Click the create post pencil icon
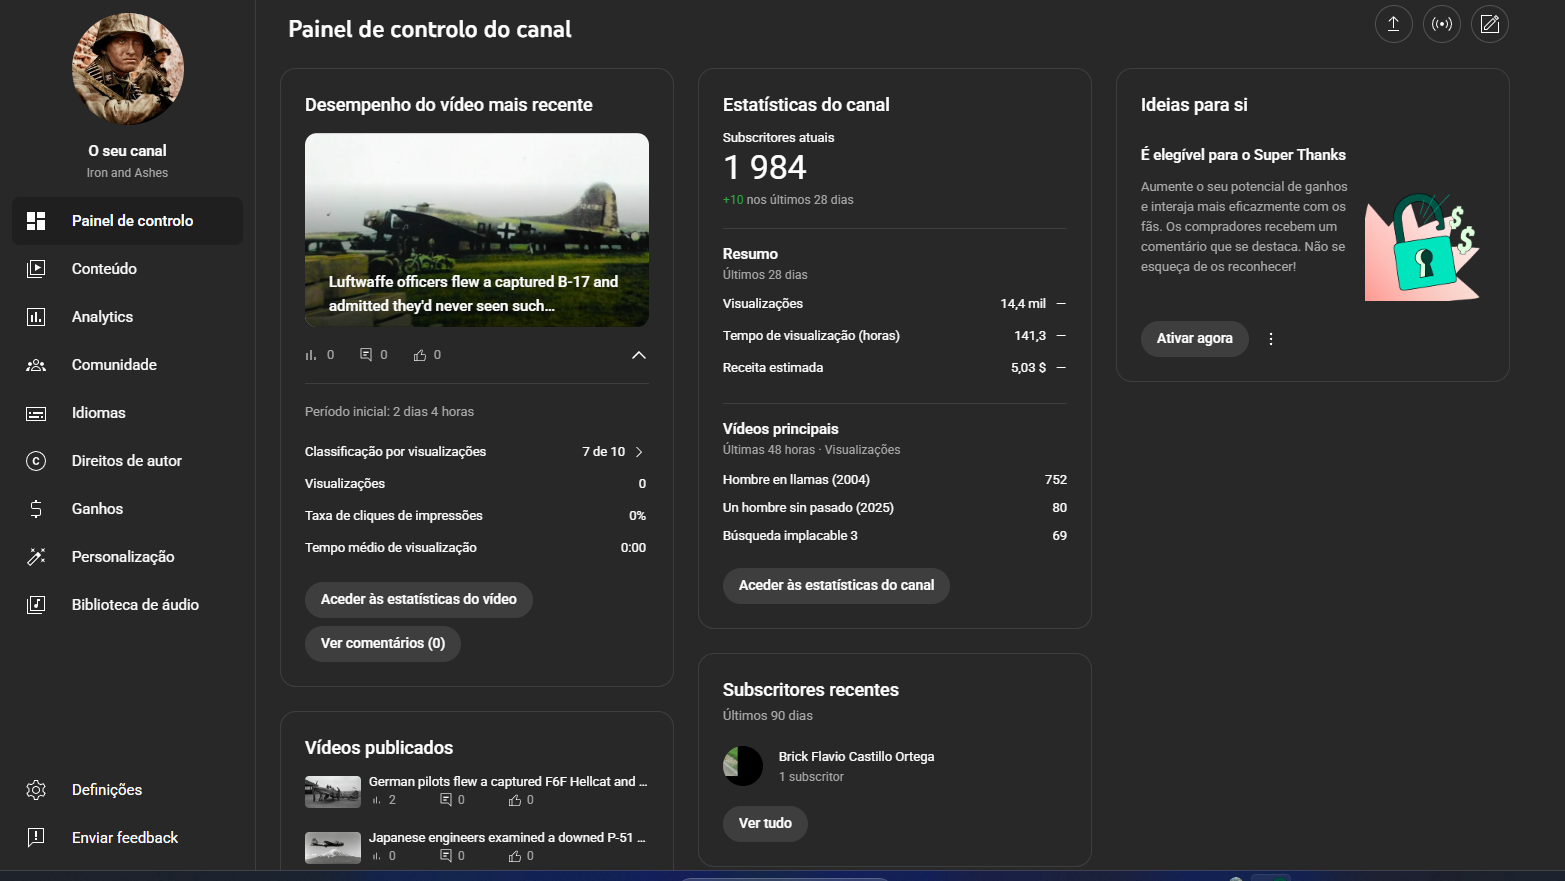Viewport: 1565px width, 881px height. point(1489,24)
